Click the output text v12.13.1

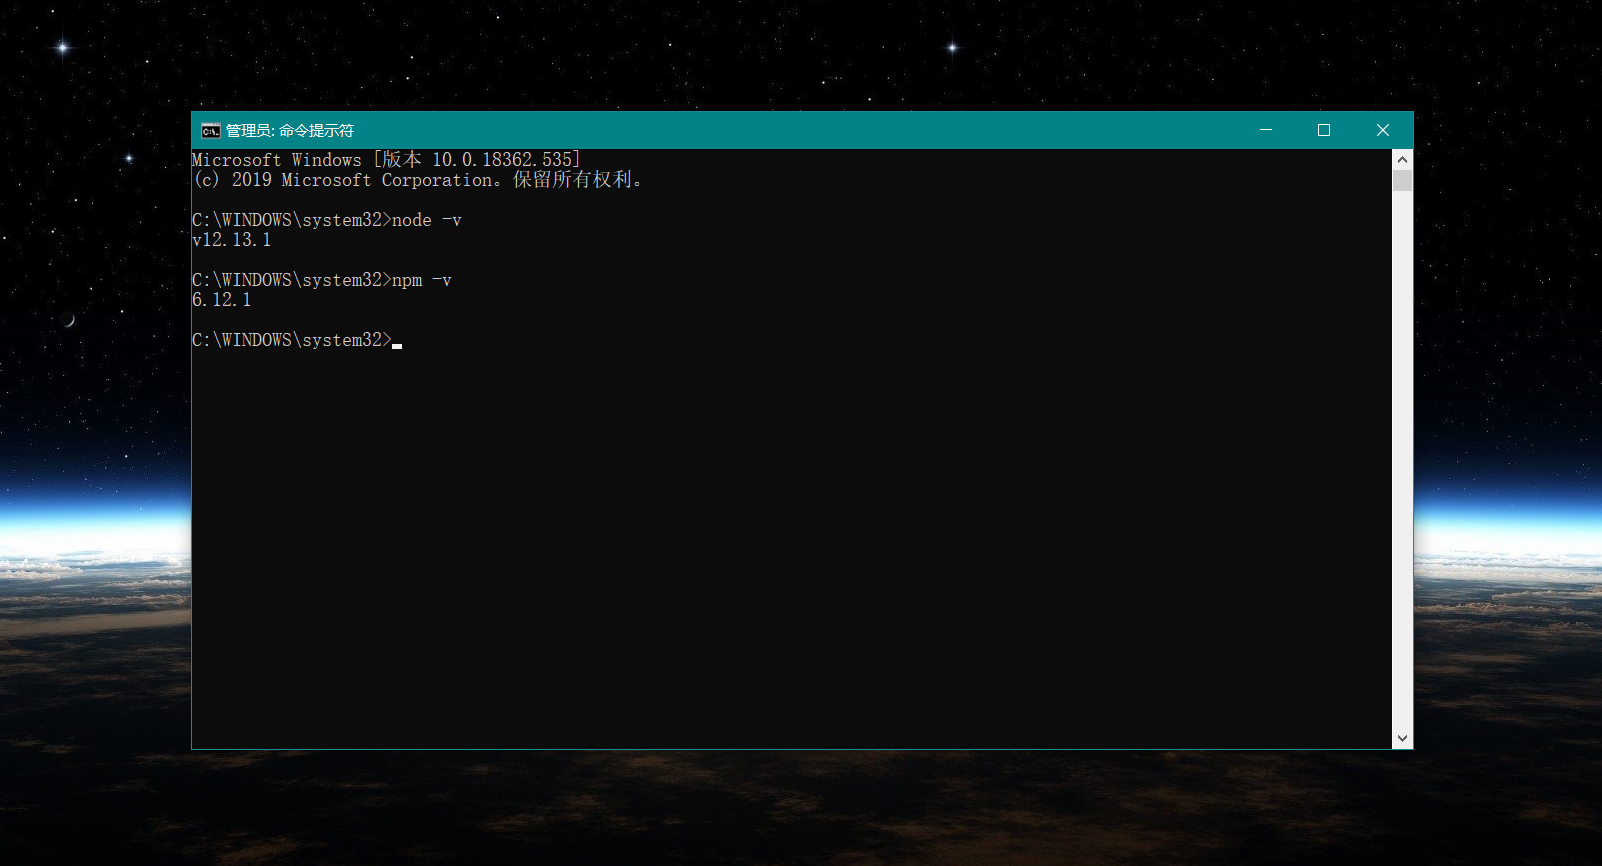click(x=231, y=240)
